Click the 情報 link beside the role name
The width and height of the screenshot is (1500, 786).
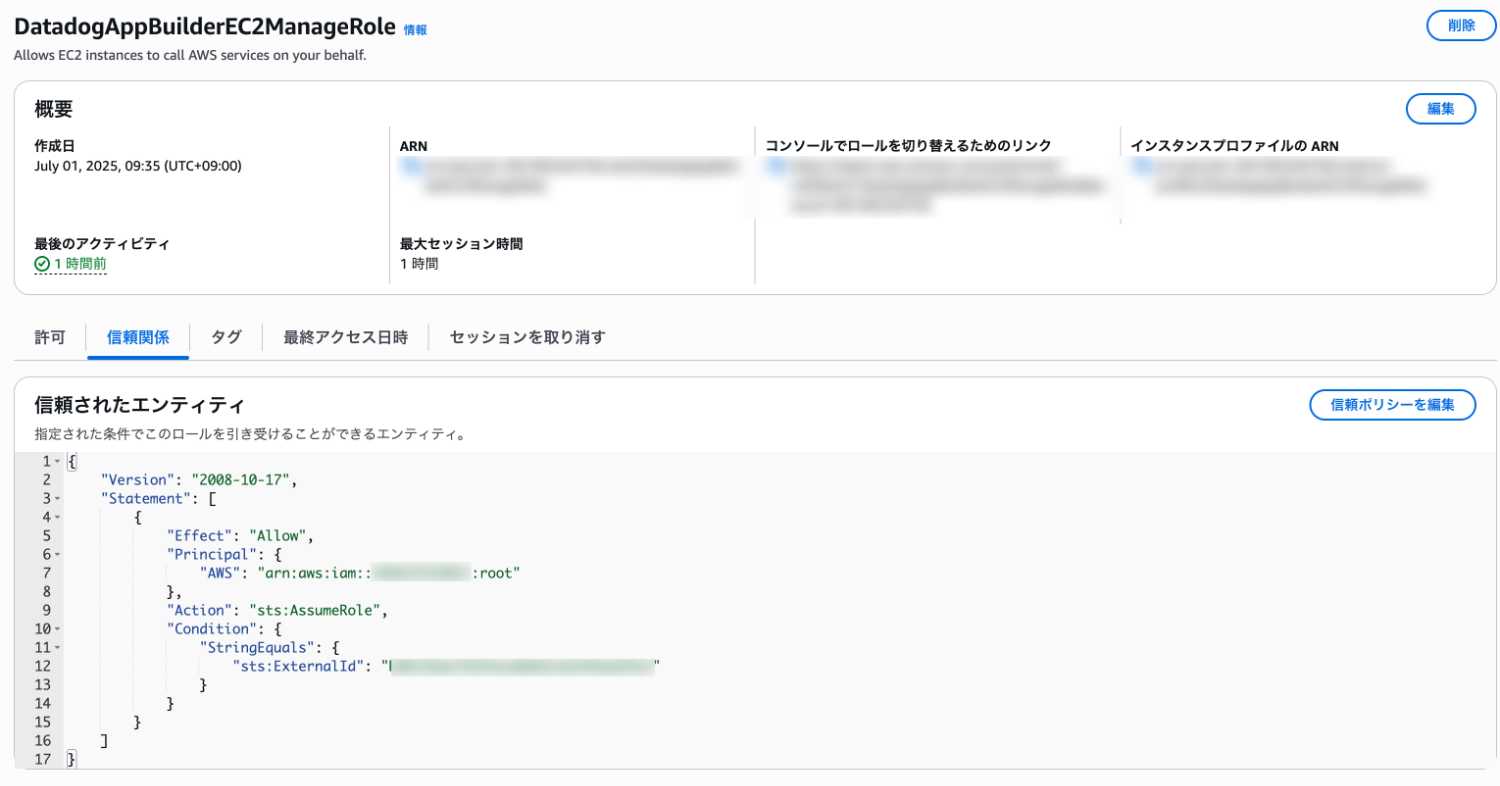click(x=415, y=30)
